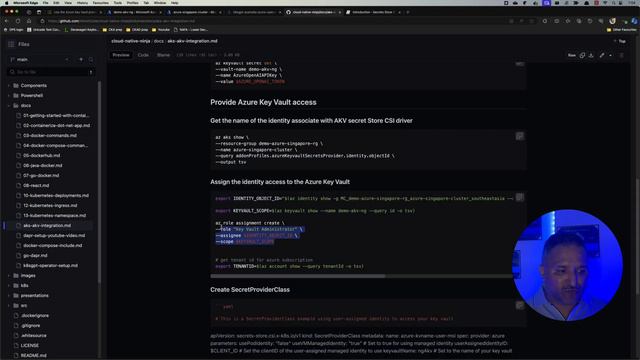
Task: Open the main branch selector
Action: 39,60
